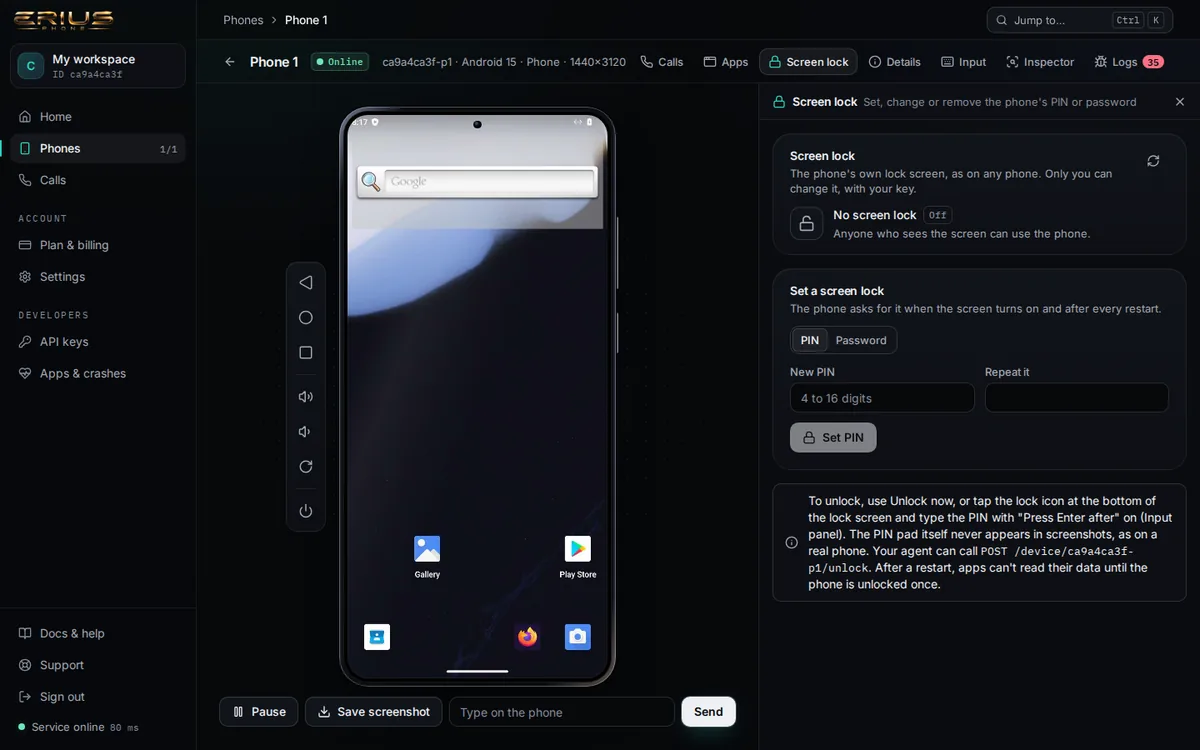The width and height of the screenshot is (1200, 750).
Task: Pause the phone stream
Action: point(259,712)
